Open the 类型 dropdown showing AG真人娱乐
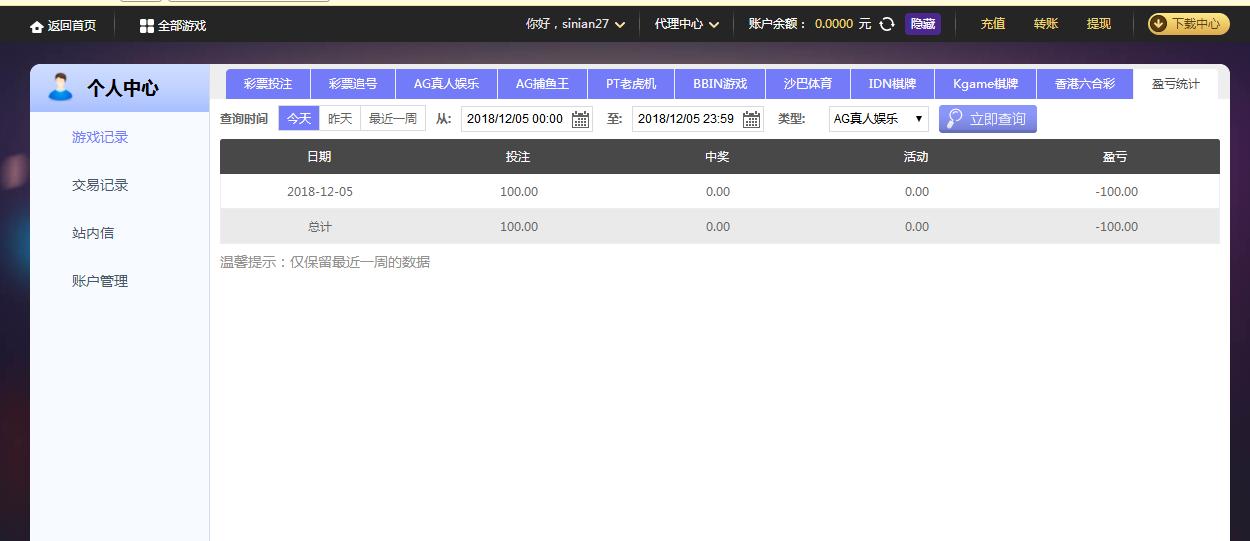Viewport: 1250px width, 541px height. tap(878, 119)
